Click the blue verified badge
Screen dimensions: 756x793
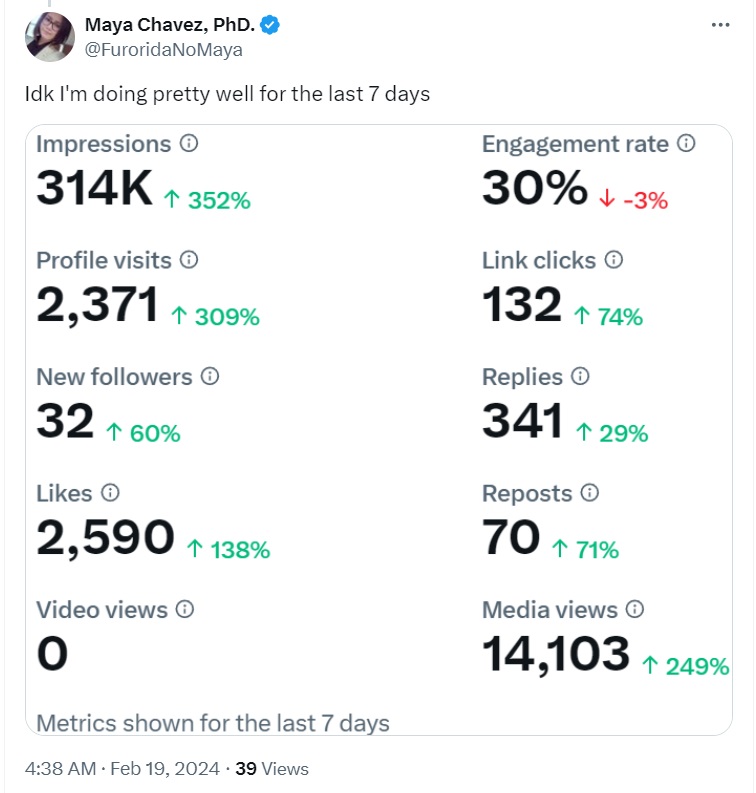[x=270, y=26]
